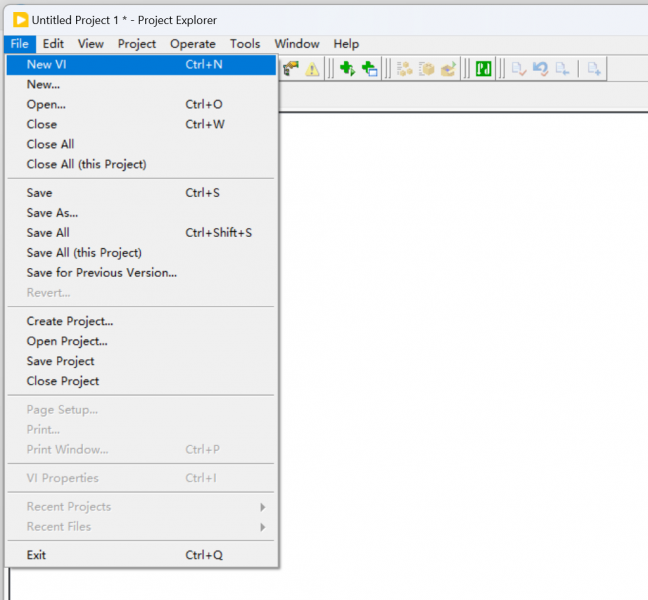Open the Window menu
Screen dimensions: 648x600
pyautogui.click(x=297, y=44)
